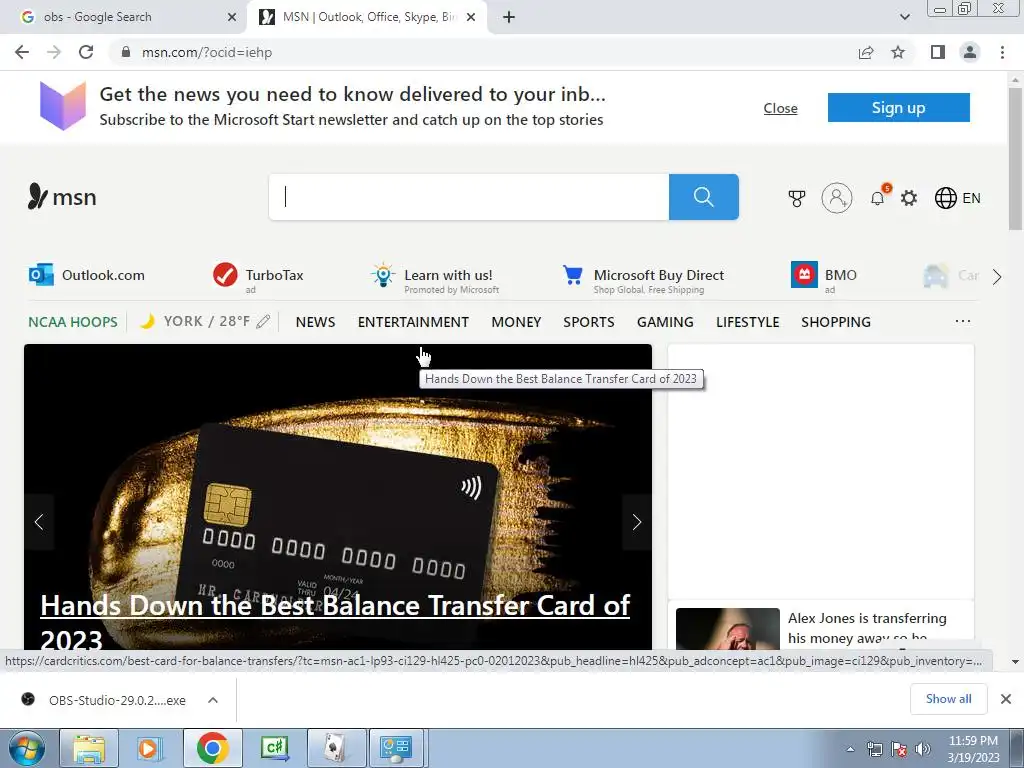Click the volume speaker tray icon
Image resolution: width=1024 pixels, height=768 pixels.
click(x=923, y=749)
